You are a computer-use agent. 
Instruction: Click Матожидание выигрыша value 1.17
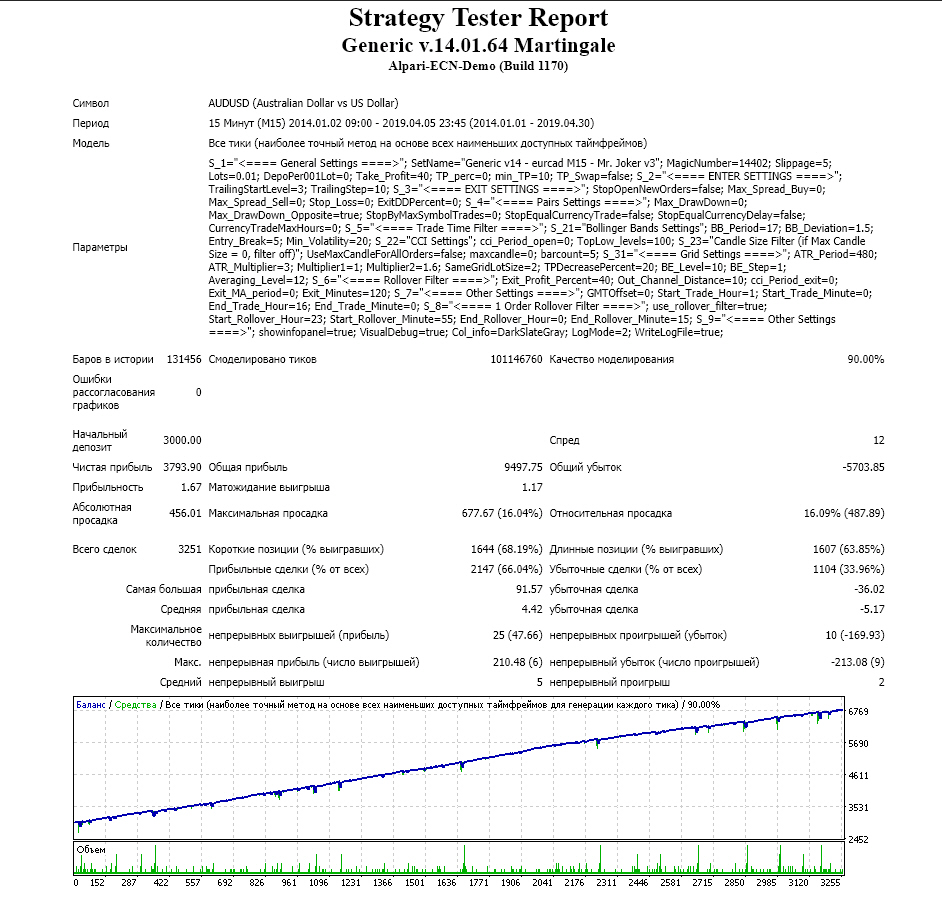532,487
